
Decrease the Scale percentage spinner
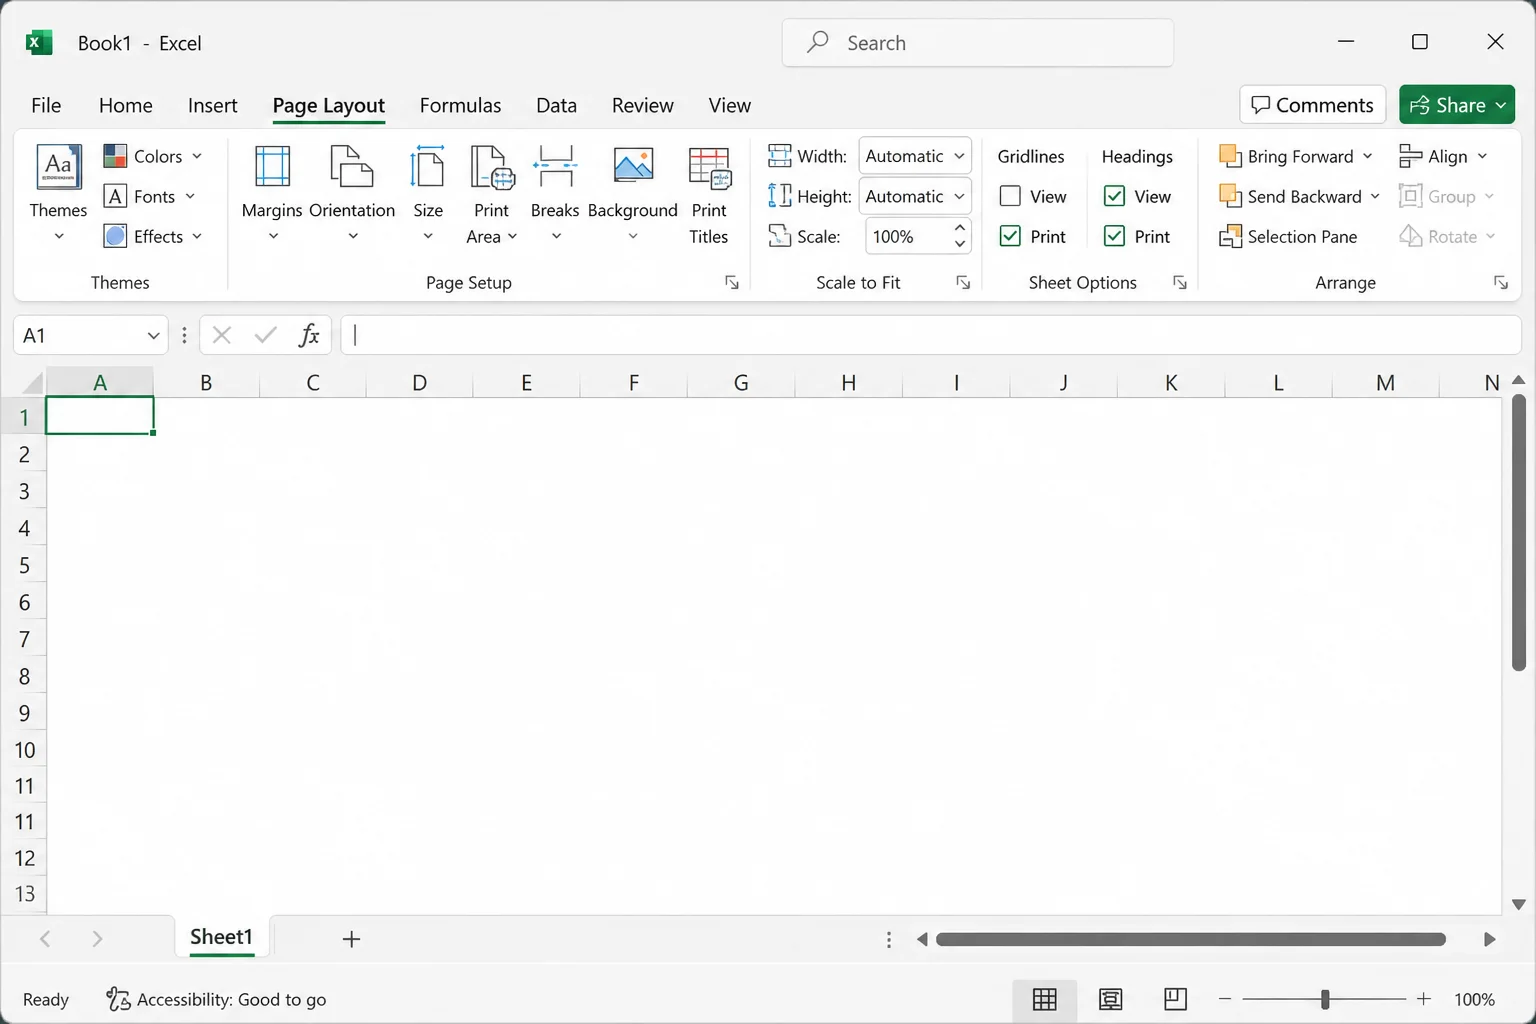pos(959,244)
